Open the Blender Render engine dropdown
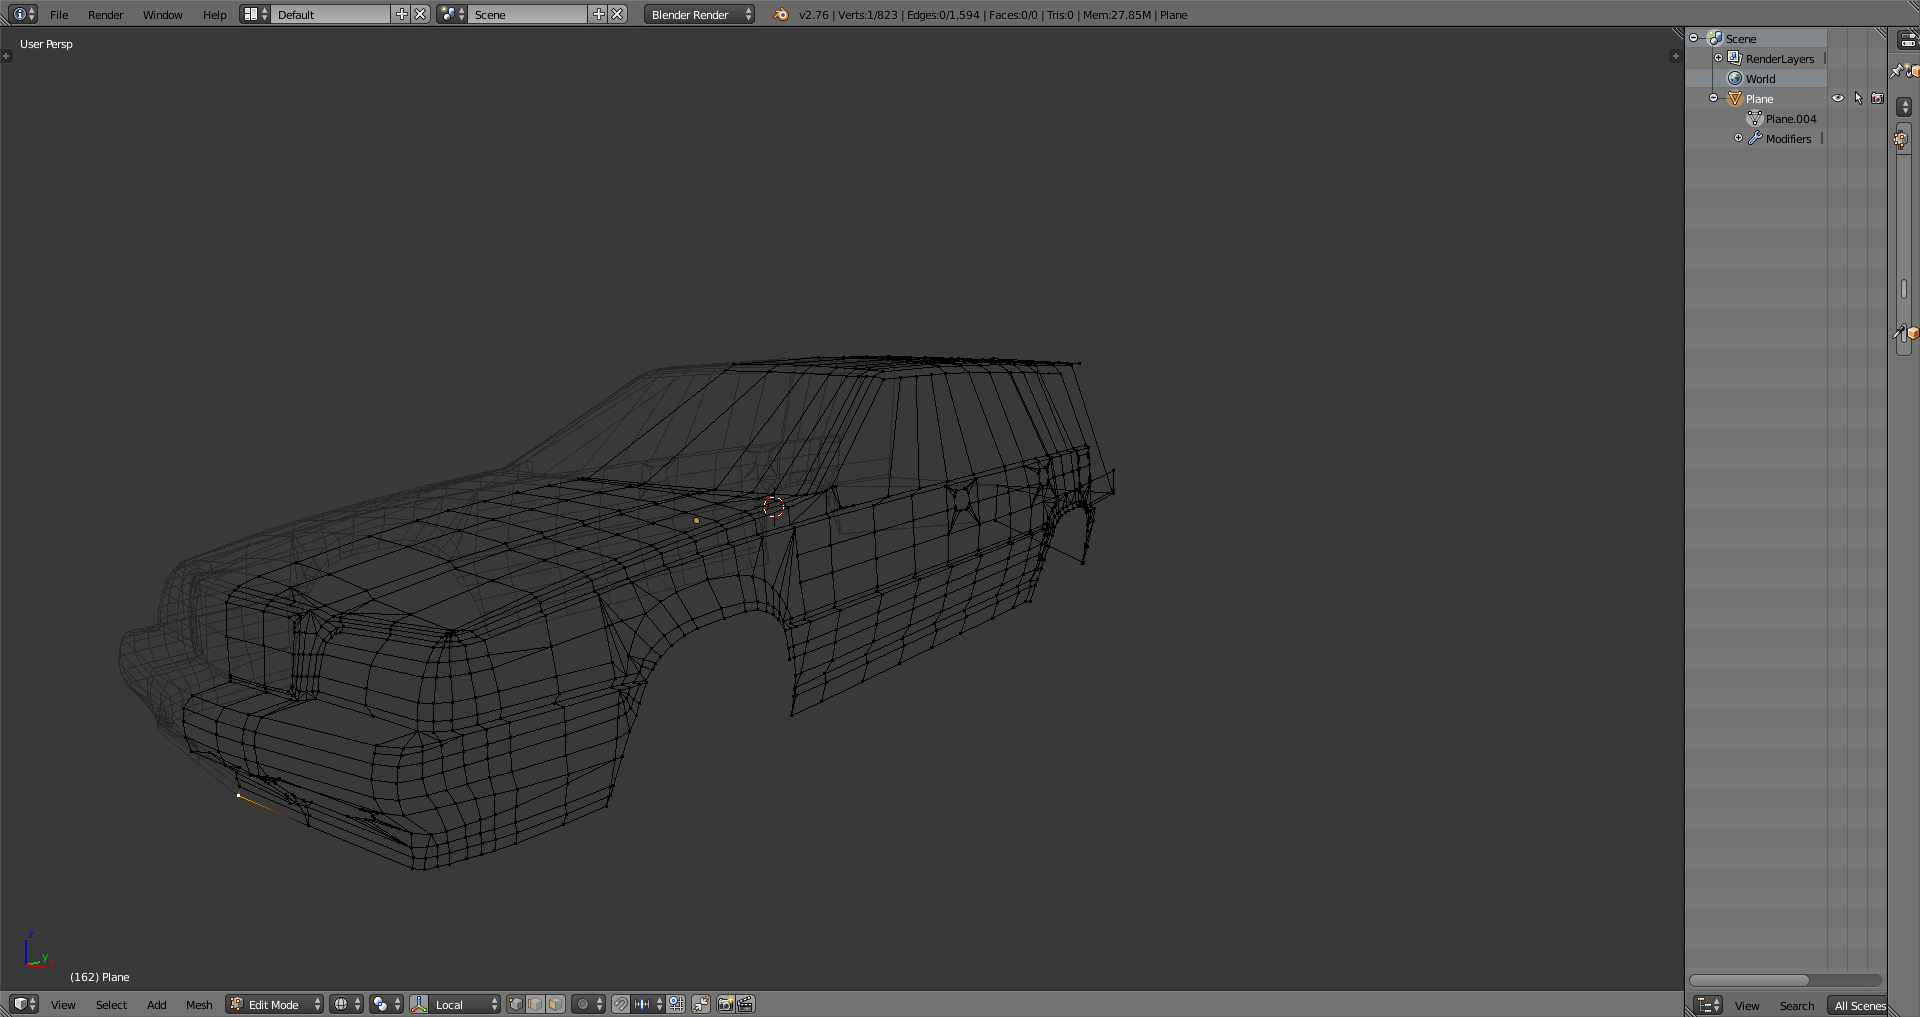Image resolution: width=1920 pixels, height=1017 pixels. (699, 14)
